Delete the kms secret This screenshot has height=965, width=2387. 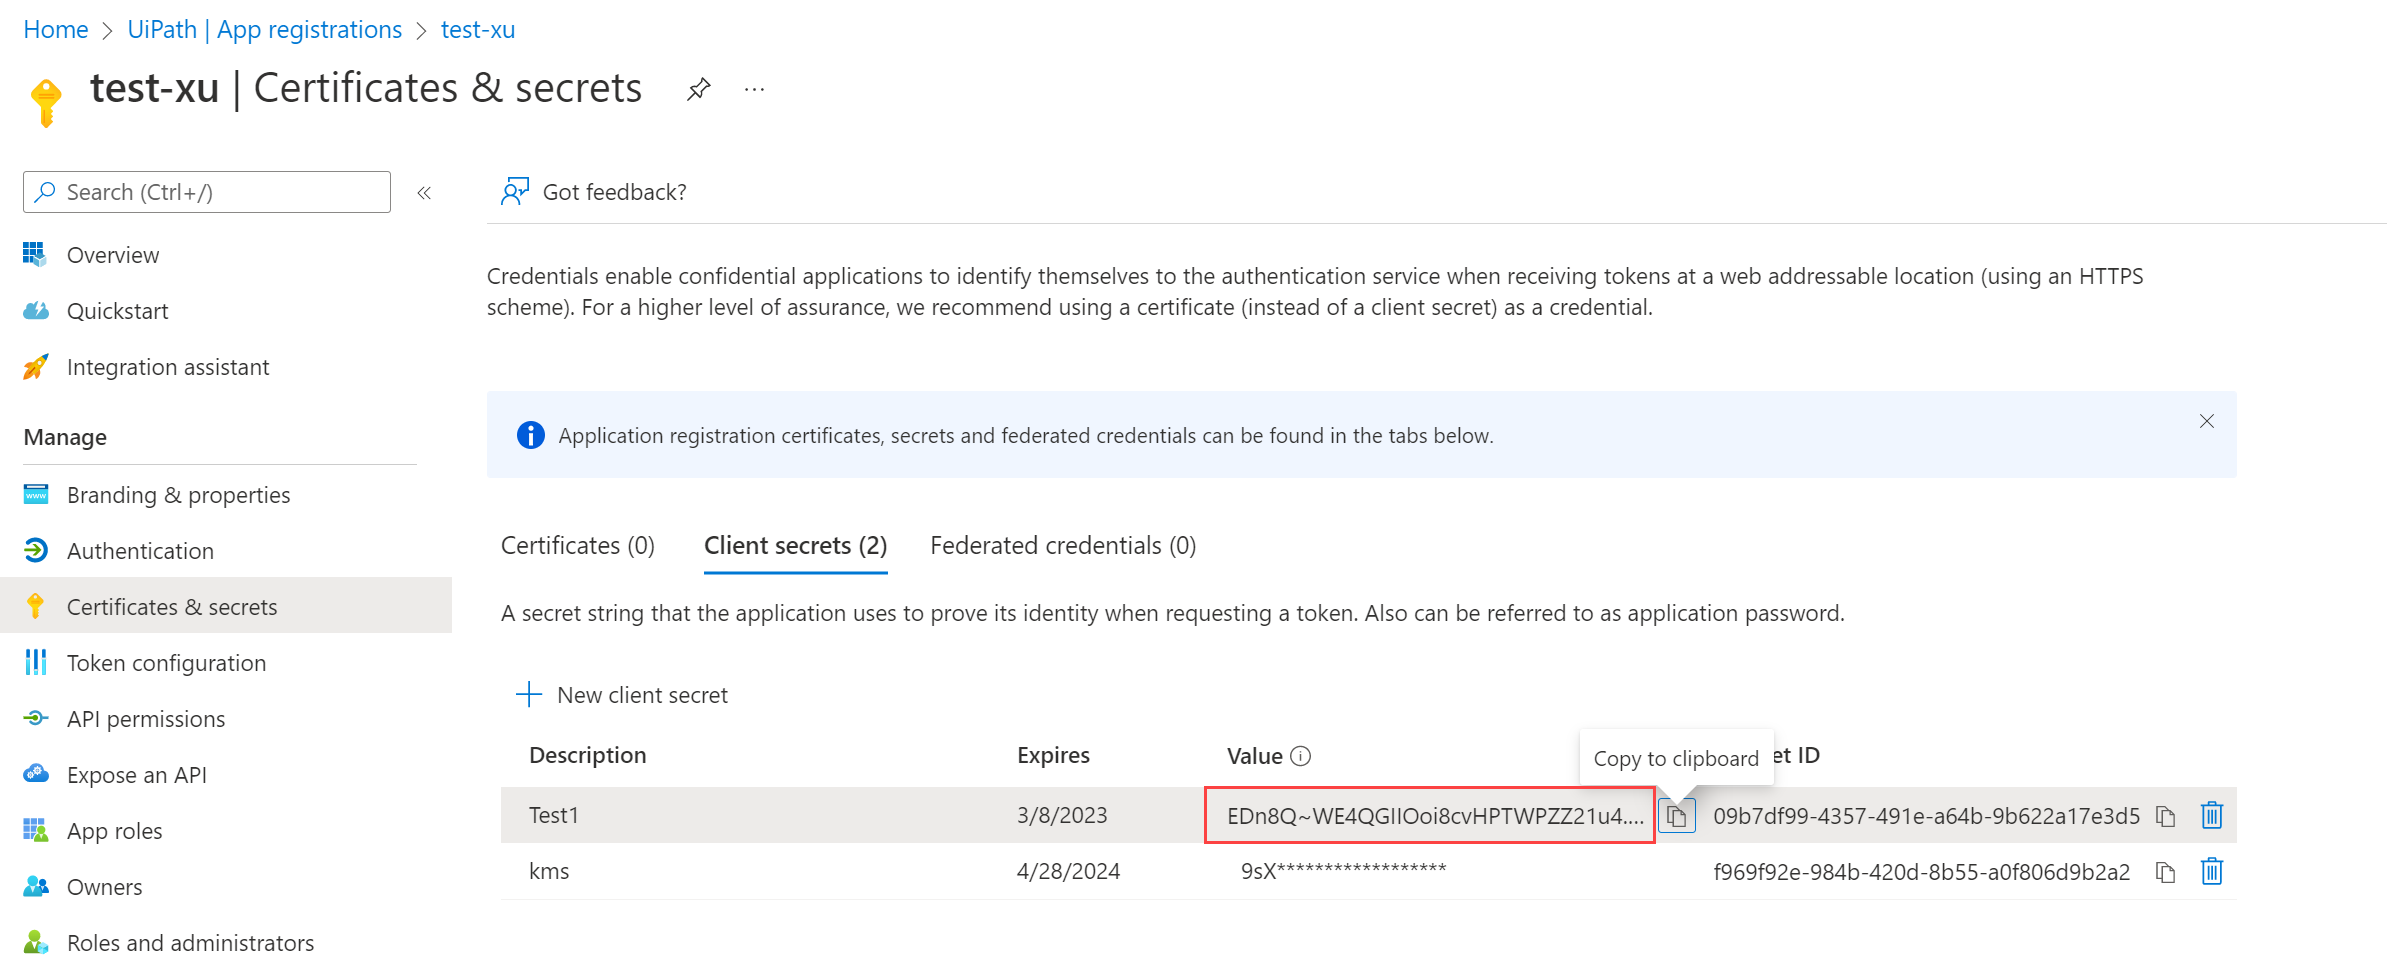(x=2212, y=872)
